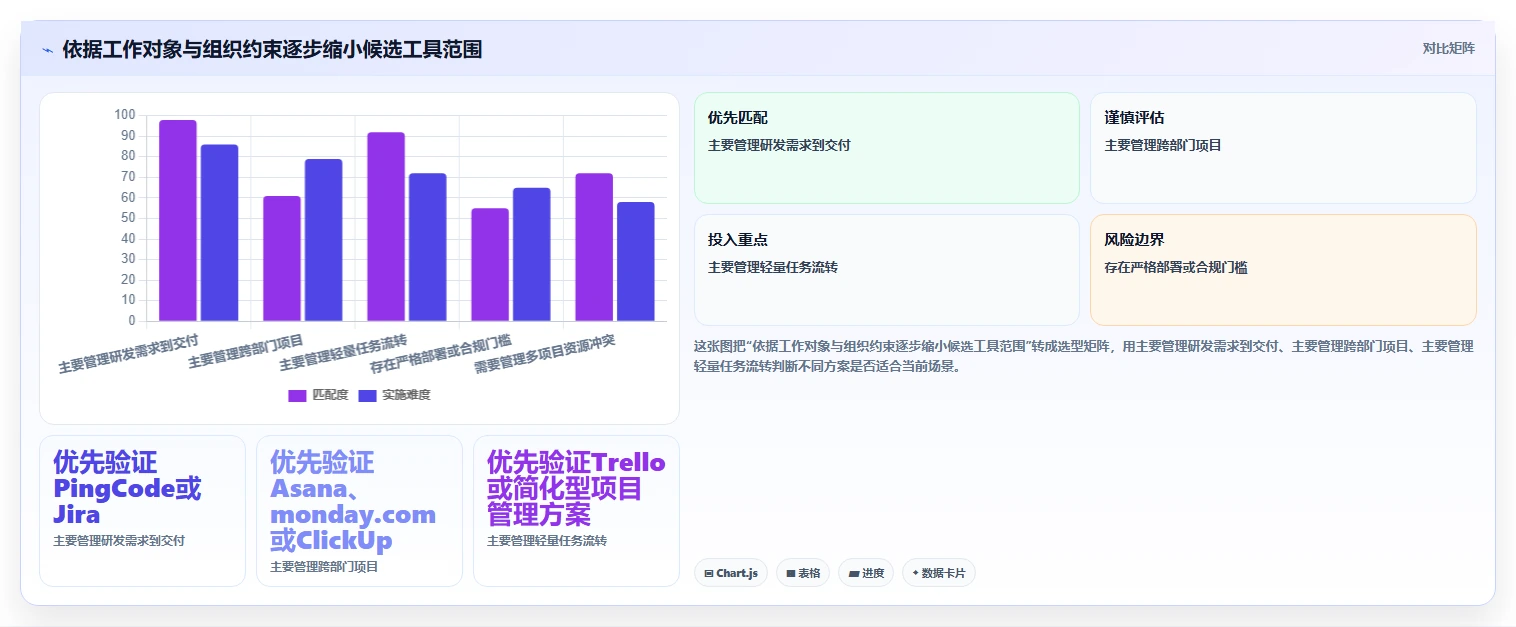Toggle the 匹配度 legend item
Image resolution: width=1516 pixels, height=627 pixels.
coord(318,395)
